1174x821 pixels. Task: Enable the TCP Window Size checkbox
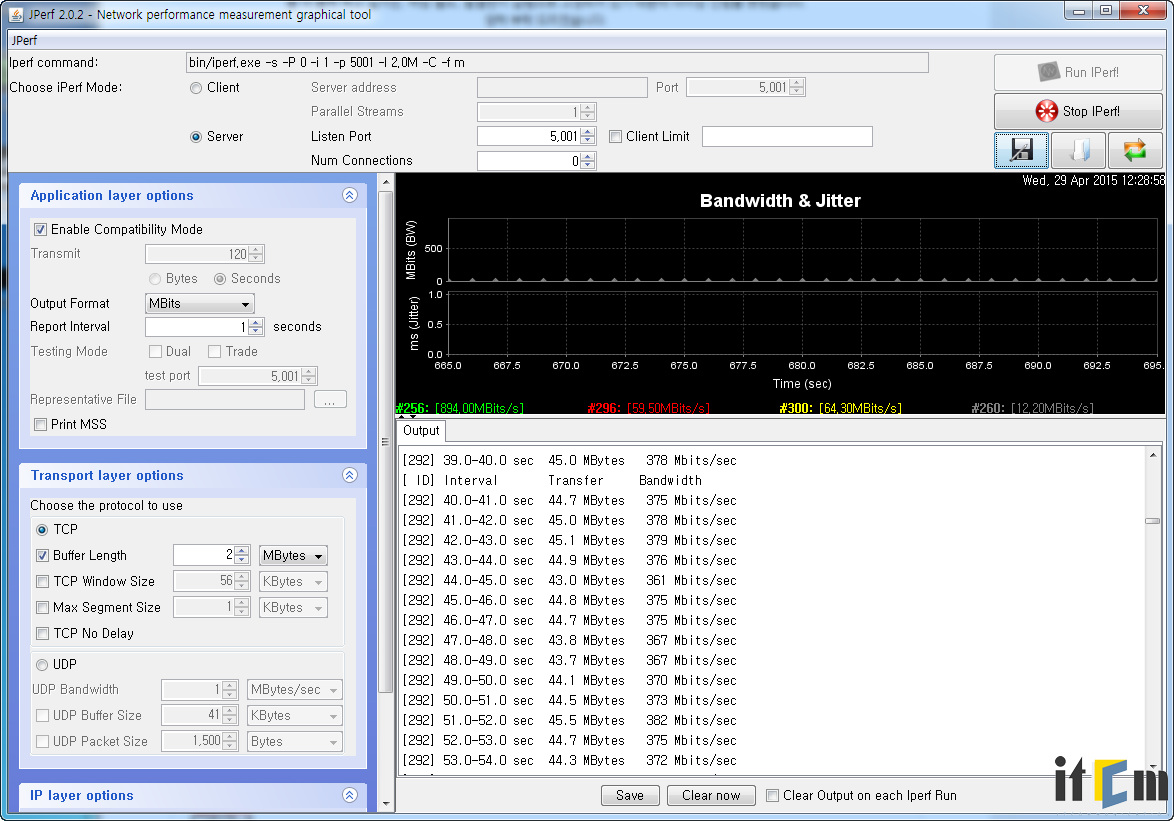(42, 582)
